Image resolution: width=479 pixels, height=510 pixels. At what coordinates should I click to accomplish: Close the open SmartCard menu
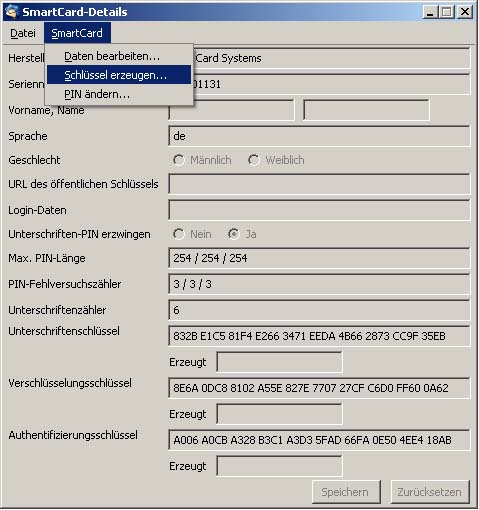pyautogui.click(x=77, y=33)
